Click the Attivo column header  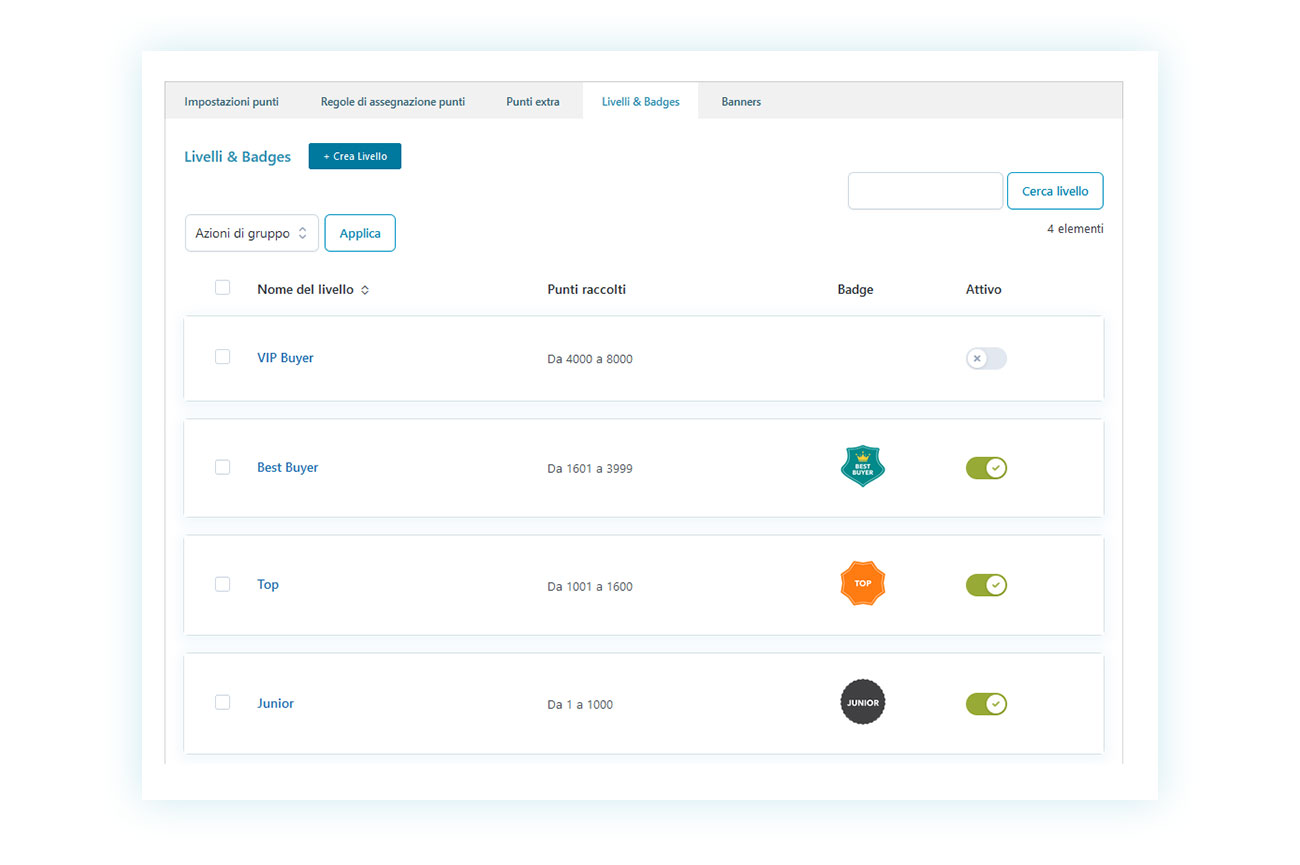pyautogui.click(x=983, y=289)
